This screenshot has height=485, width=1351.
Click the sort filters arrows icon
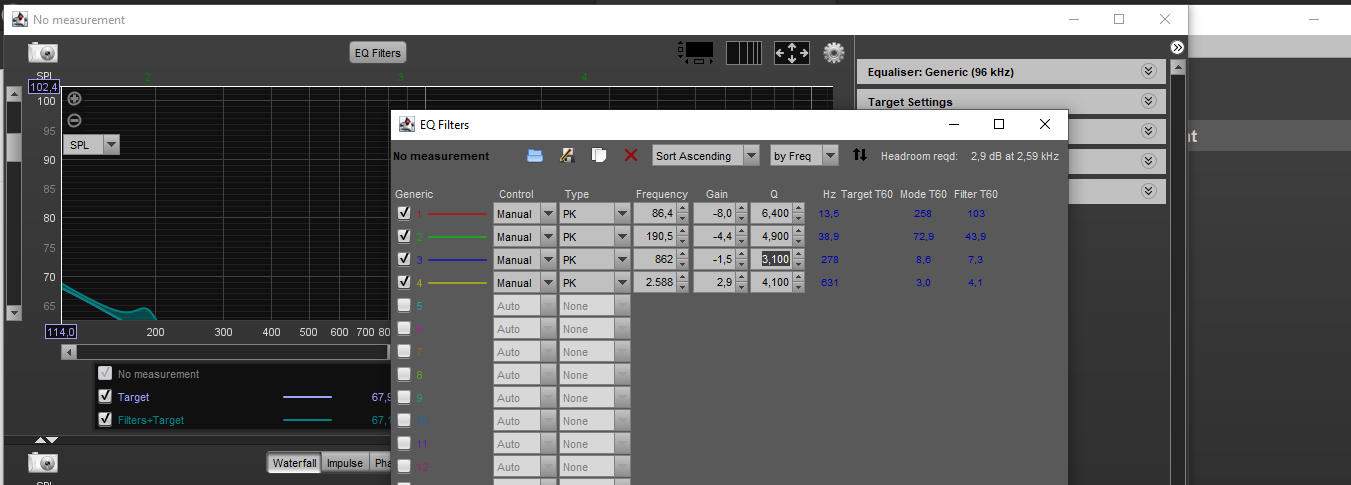point(860,155)
